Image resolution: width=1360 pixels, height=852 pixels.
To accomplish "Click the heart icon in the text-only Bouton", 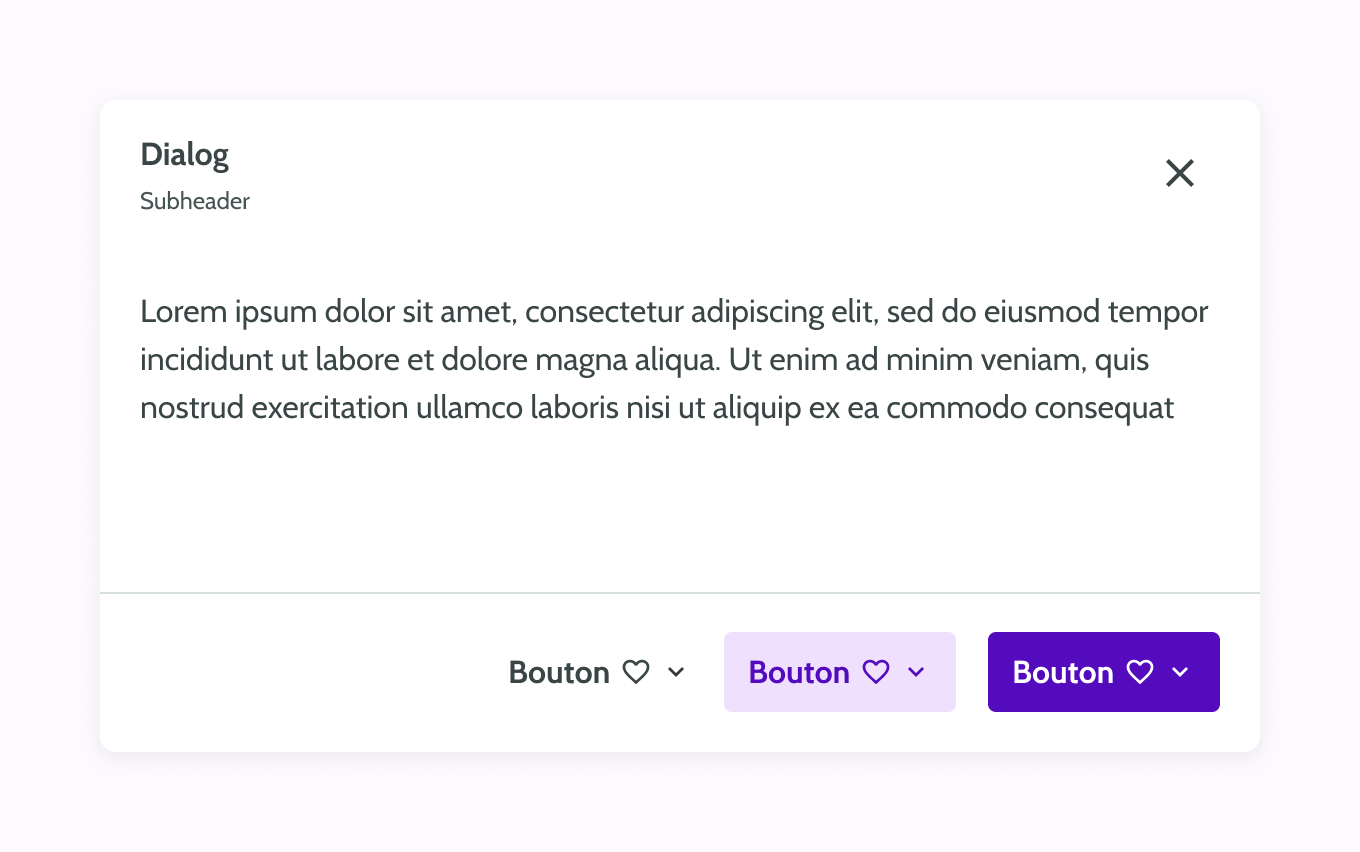I will (x=636, y=672).
